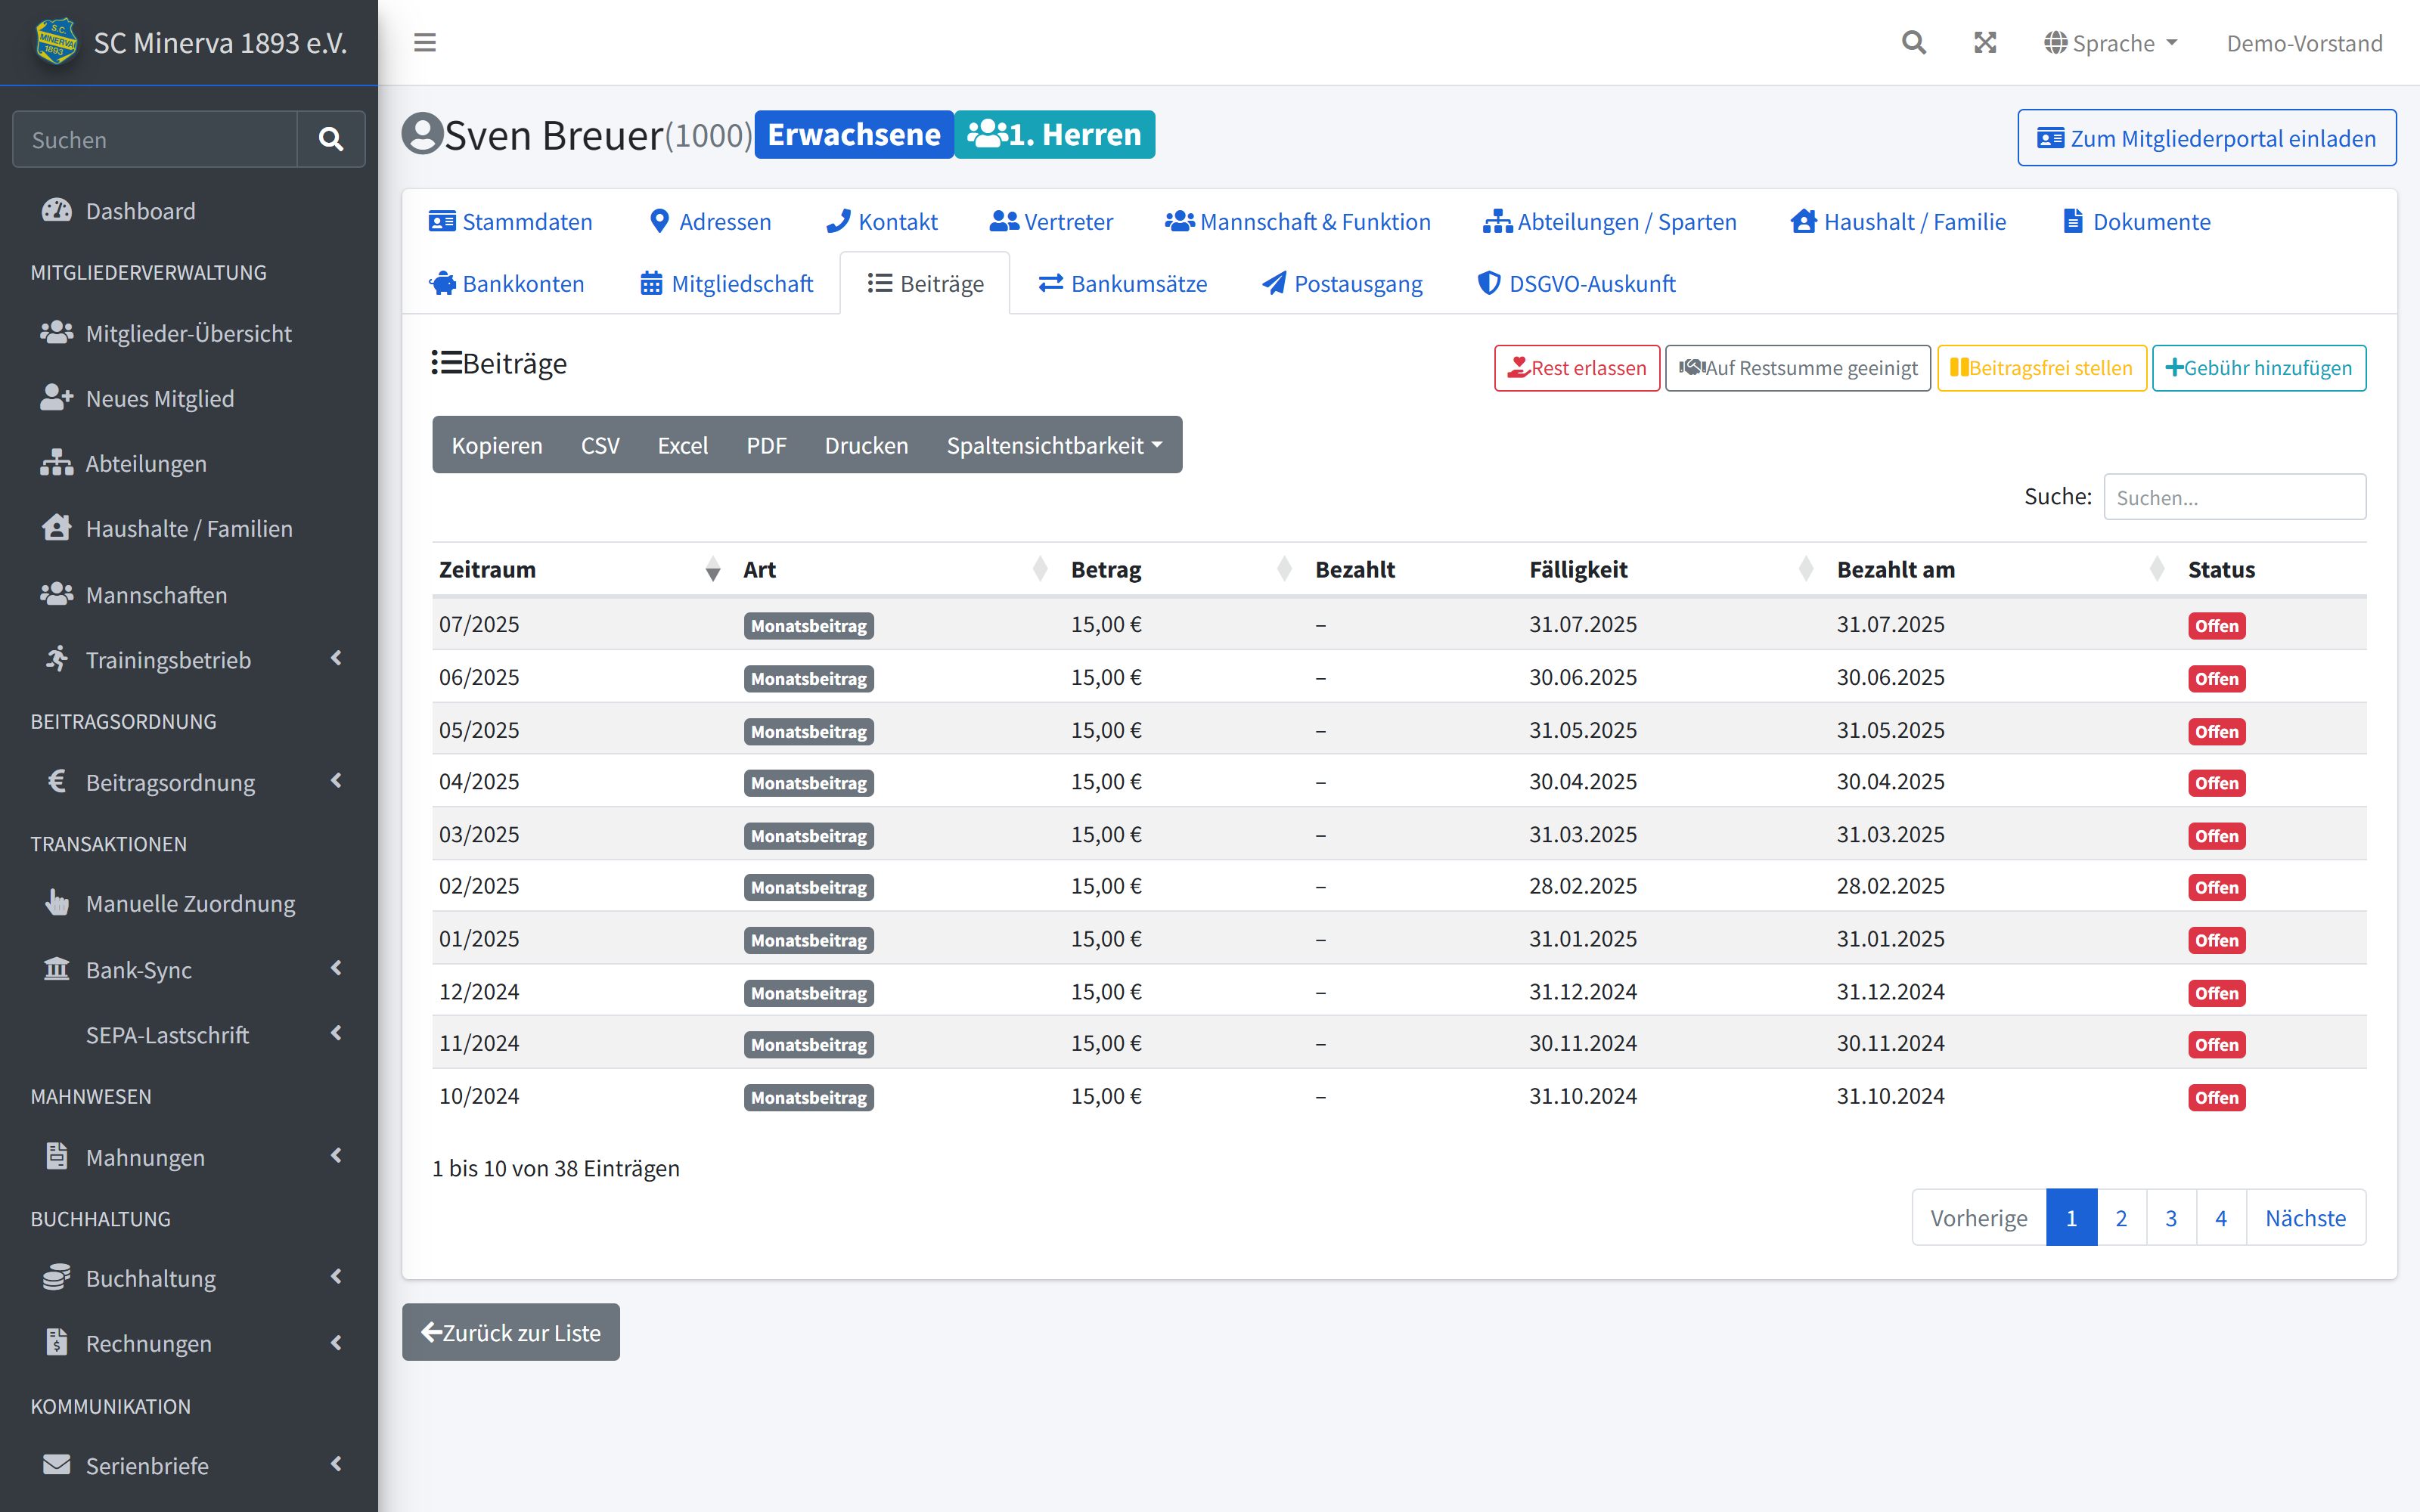2420x1512 pixels.
Task: Click the SC Minerva club crest logo
Action: tap(56, 42)
